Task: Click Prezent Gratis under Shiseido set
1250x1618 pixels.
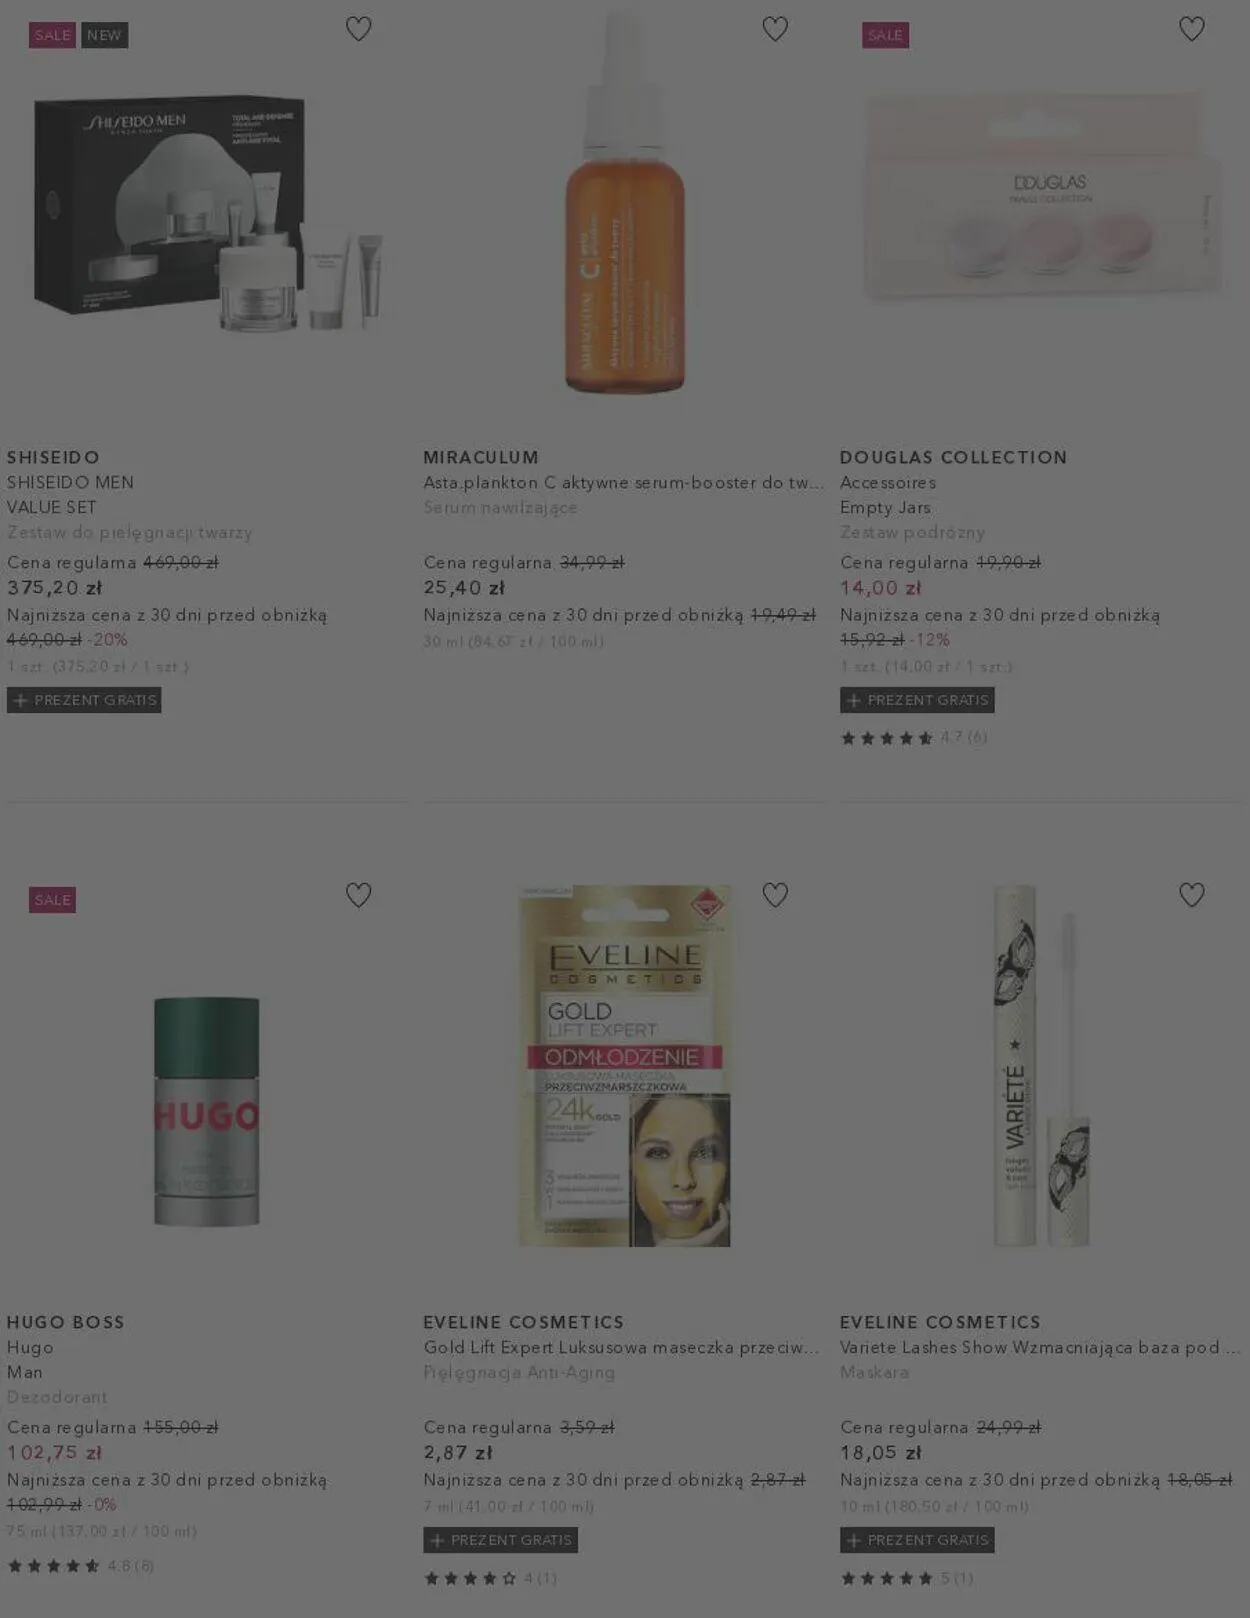Action: (x=84, y=700)
